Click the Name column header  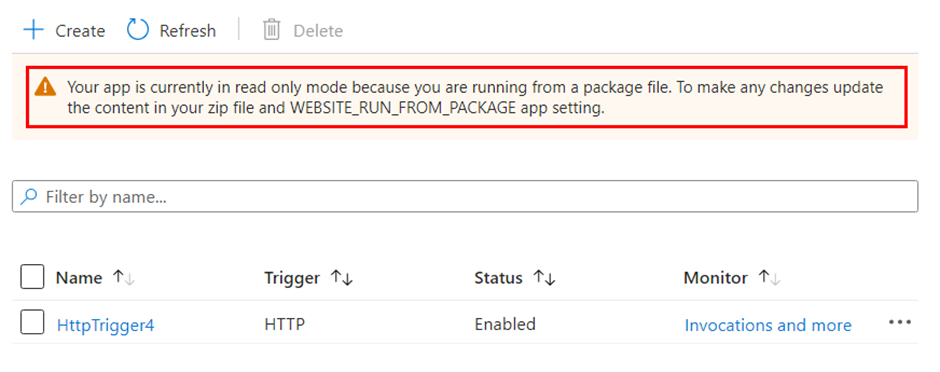click(x=79, y=278)
